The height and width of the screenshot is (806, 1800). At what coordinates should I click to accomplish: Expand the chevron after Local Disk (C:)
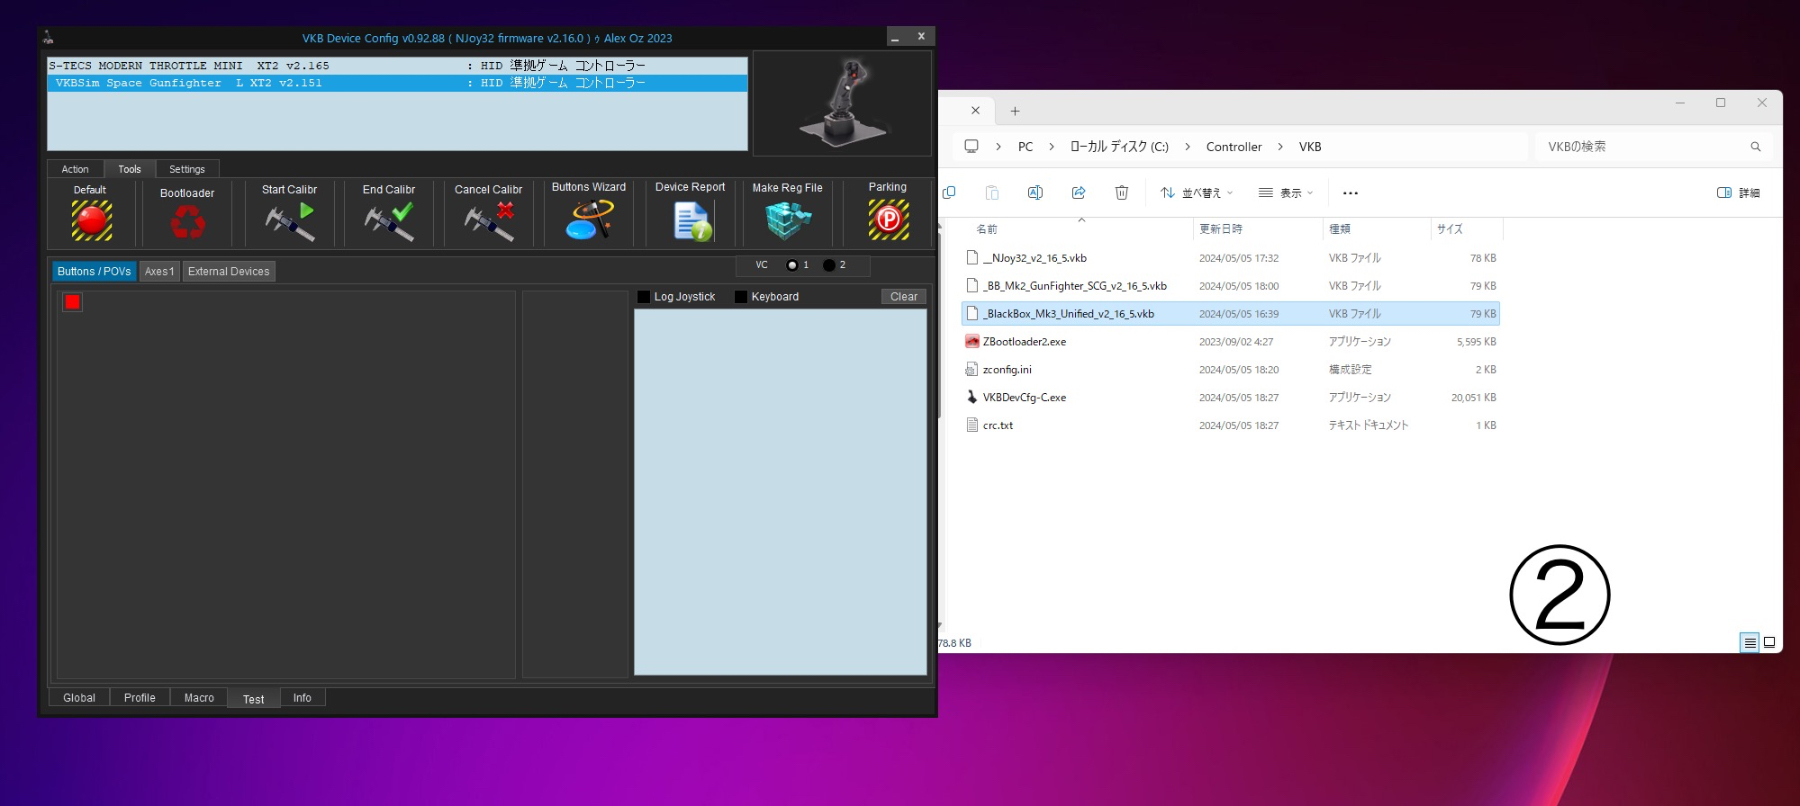point(1187,147)
